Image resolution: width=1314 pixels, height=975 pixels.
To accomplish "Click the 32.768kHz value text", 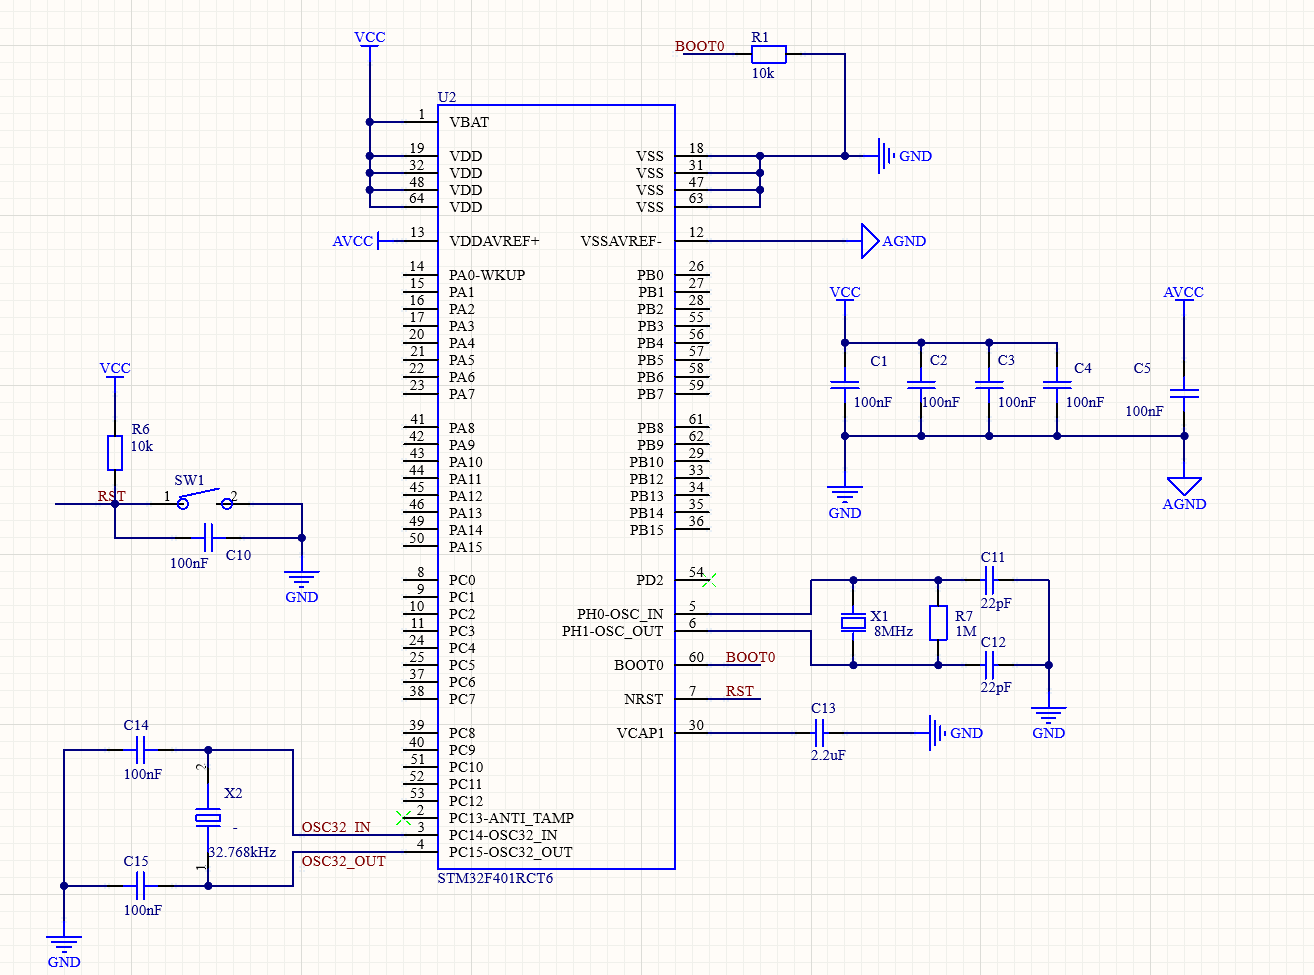I will click(242, 852).
